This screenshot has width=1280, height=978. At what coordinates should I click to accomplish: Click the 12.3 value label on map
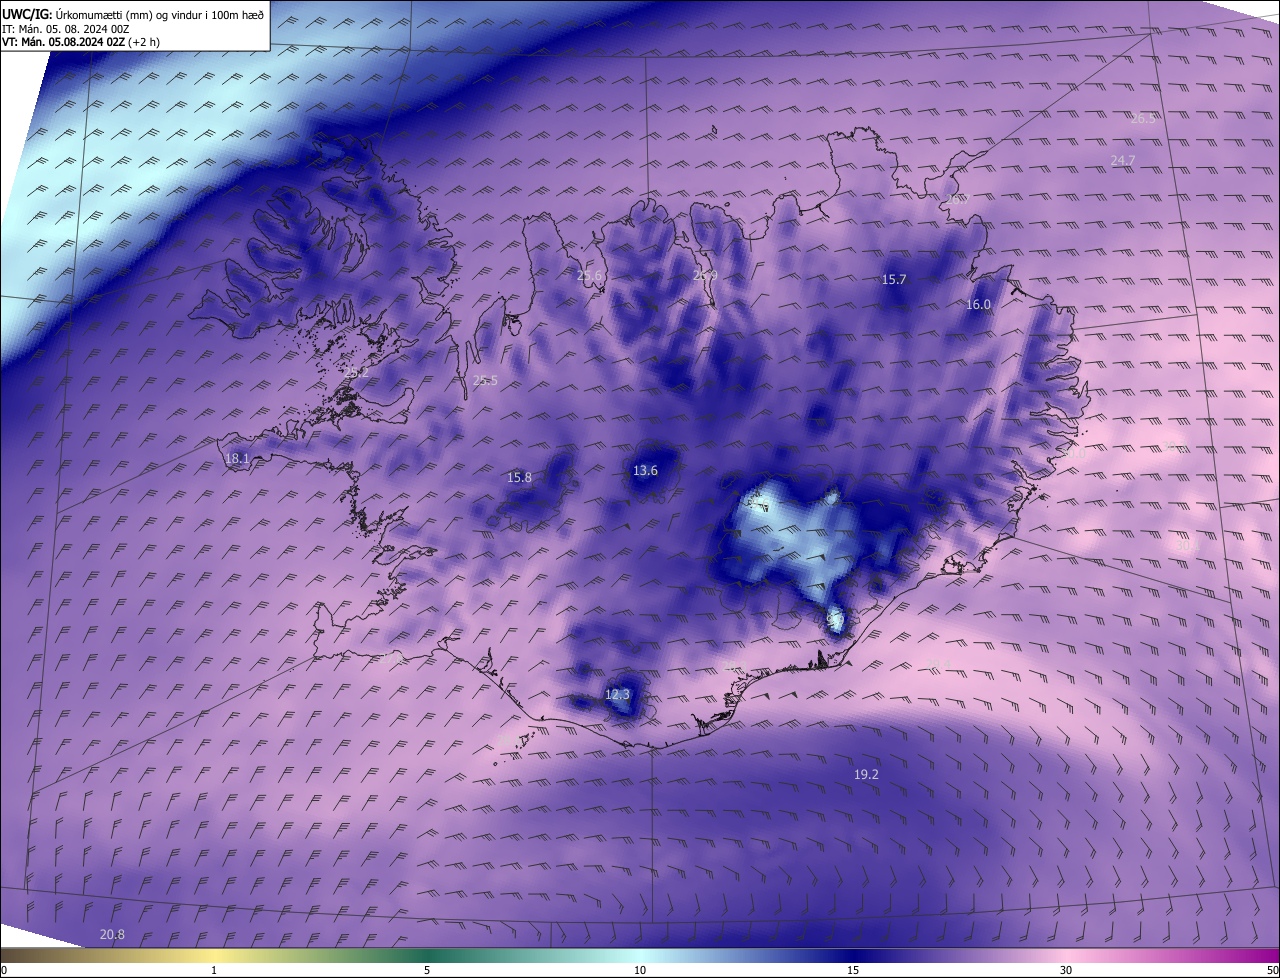point(618,695)
